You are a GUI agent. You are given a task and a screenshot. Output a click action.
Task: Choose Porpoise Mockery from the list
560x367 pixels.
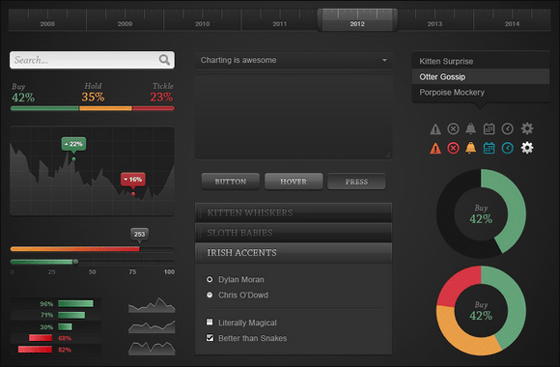(x=480, y=92)
